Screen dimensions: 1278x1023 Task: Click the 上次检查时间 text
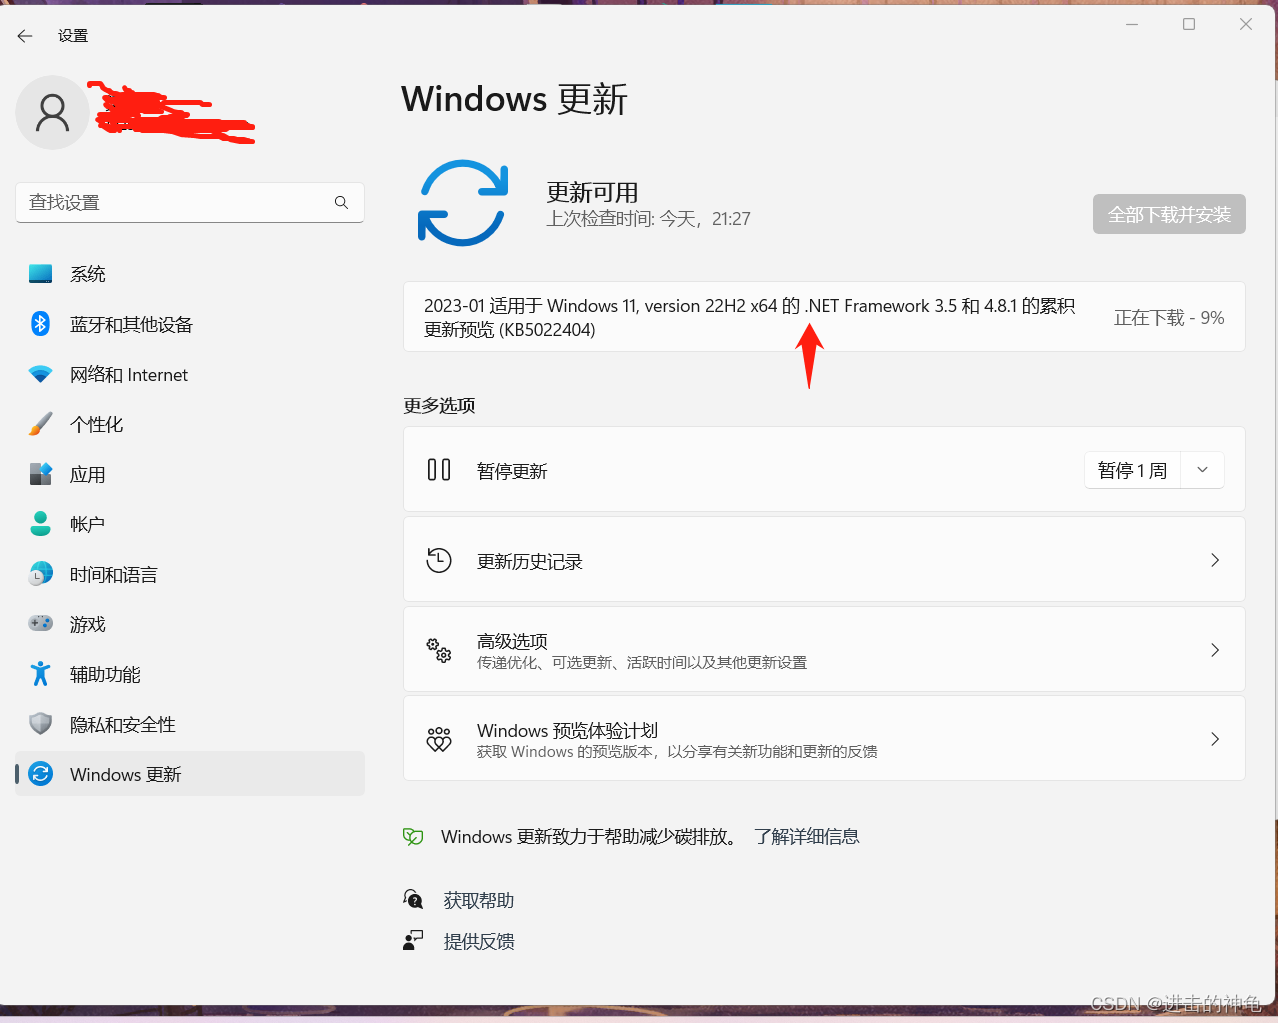(648, 219)
